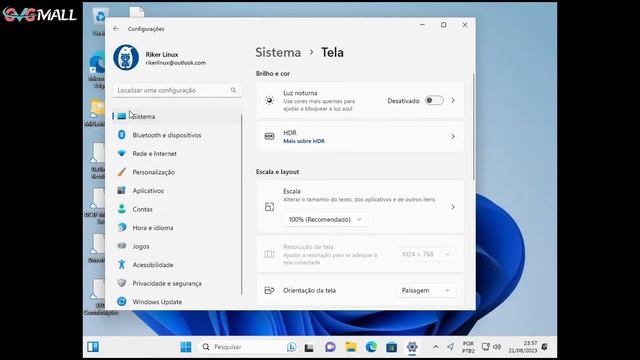Click the Windows Update sync icon
Screen dimensions: 640x360
click(122, 301)
